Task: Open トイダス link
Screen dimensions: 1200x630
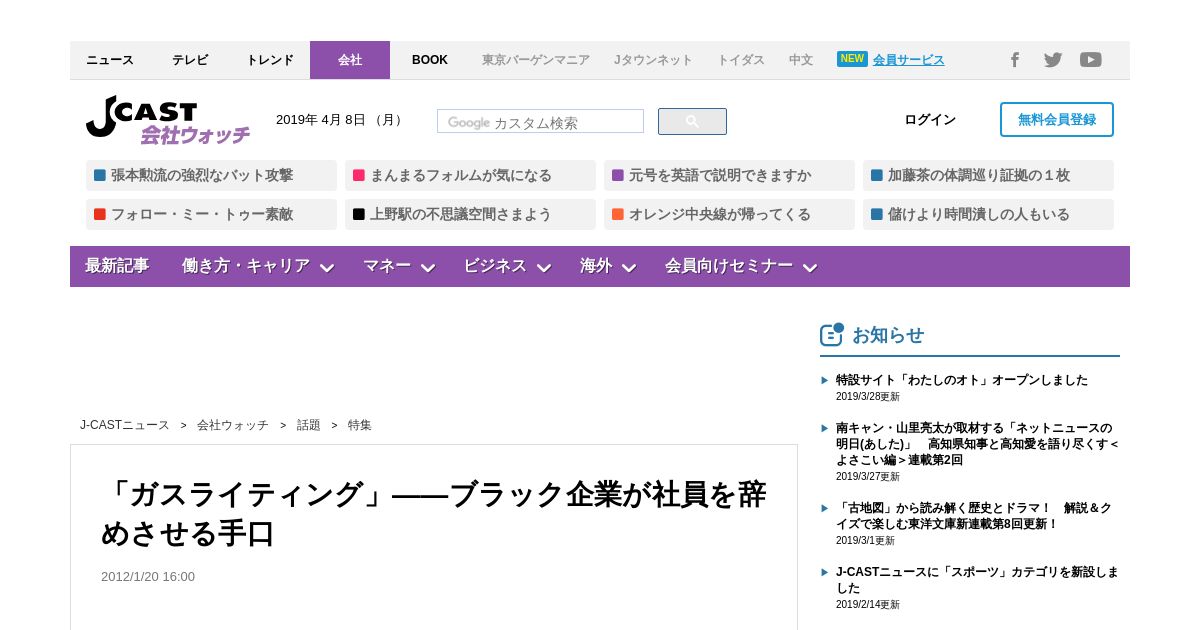Action: (741, 60)
